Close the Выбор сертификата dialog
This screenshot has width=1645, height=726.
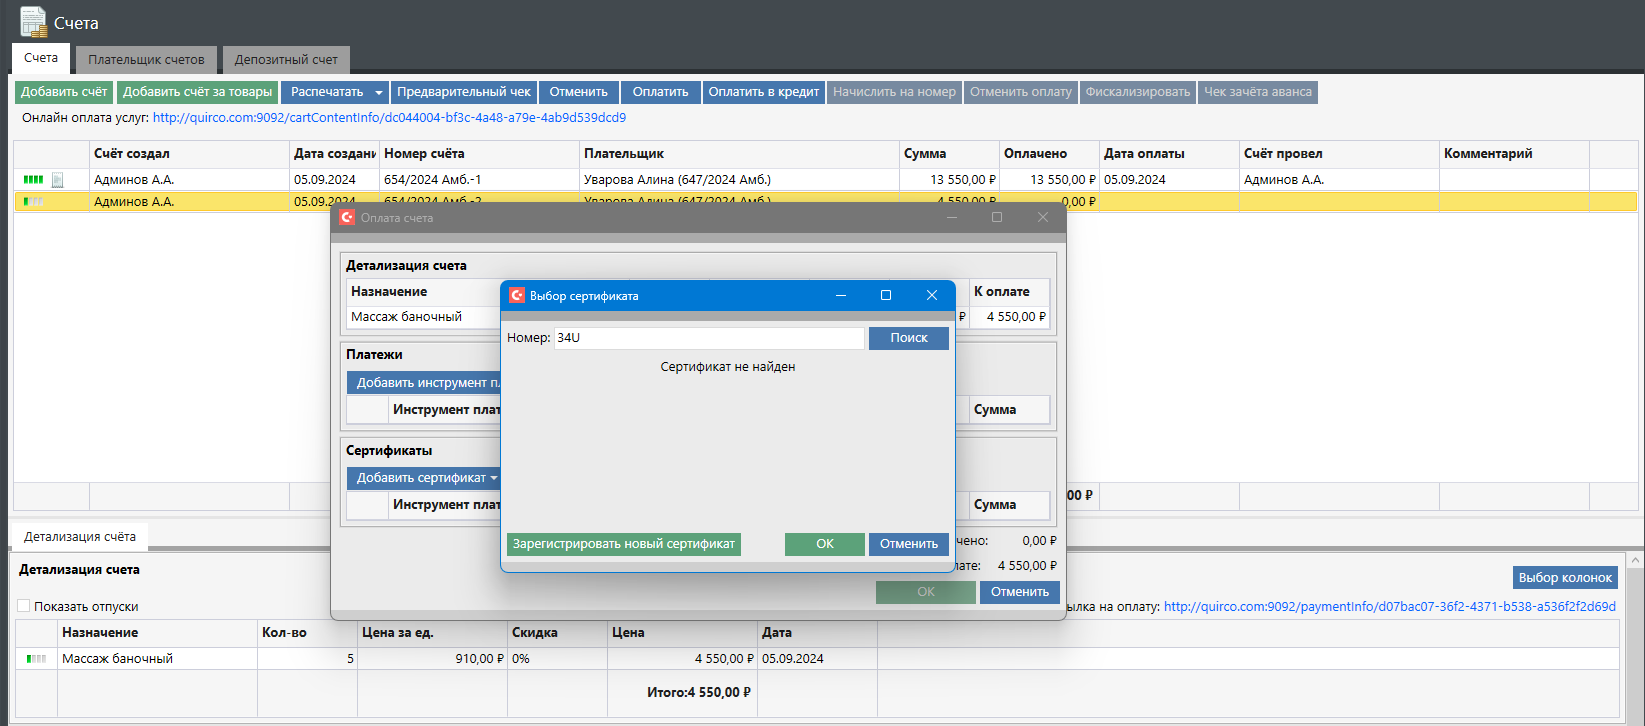pos(931,296)
